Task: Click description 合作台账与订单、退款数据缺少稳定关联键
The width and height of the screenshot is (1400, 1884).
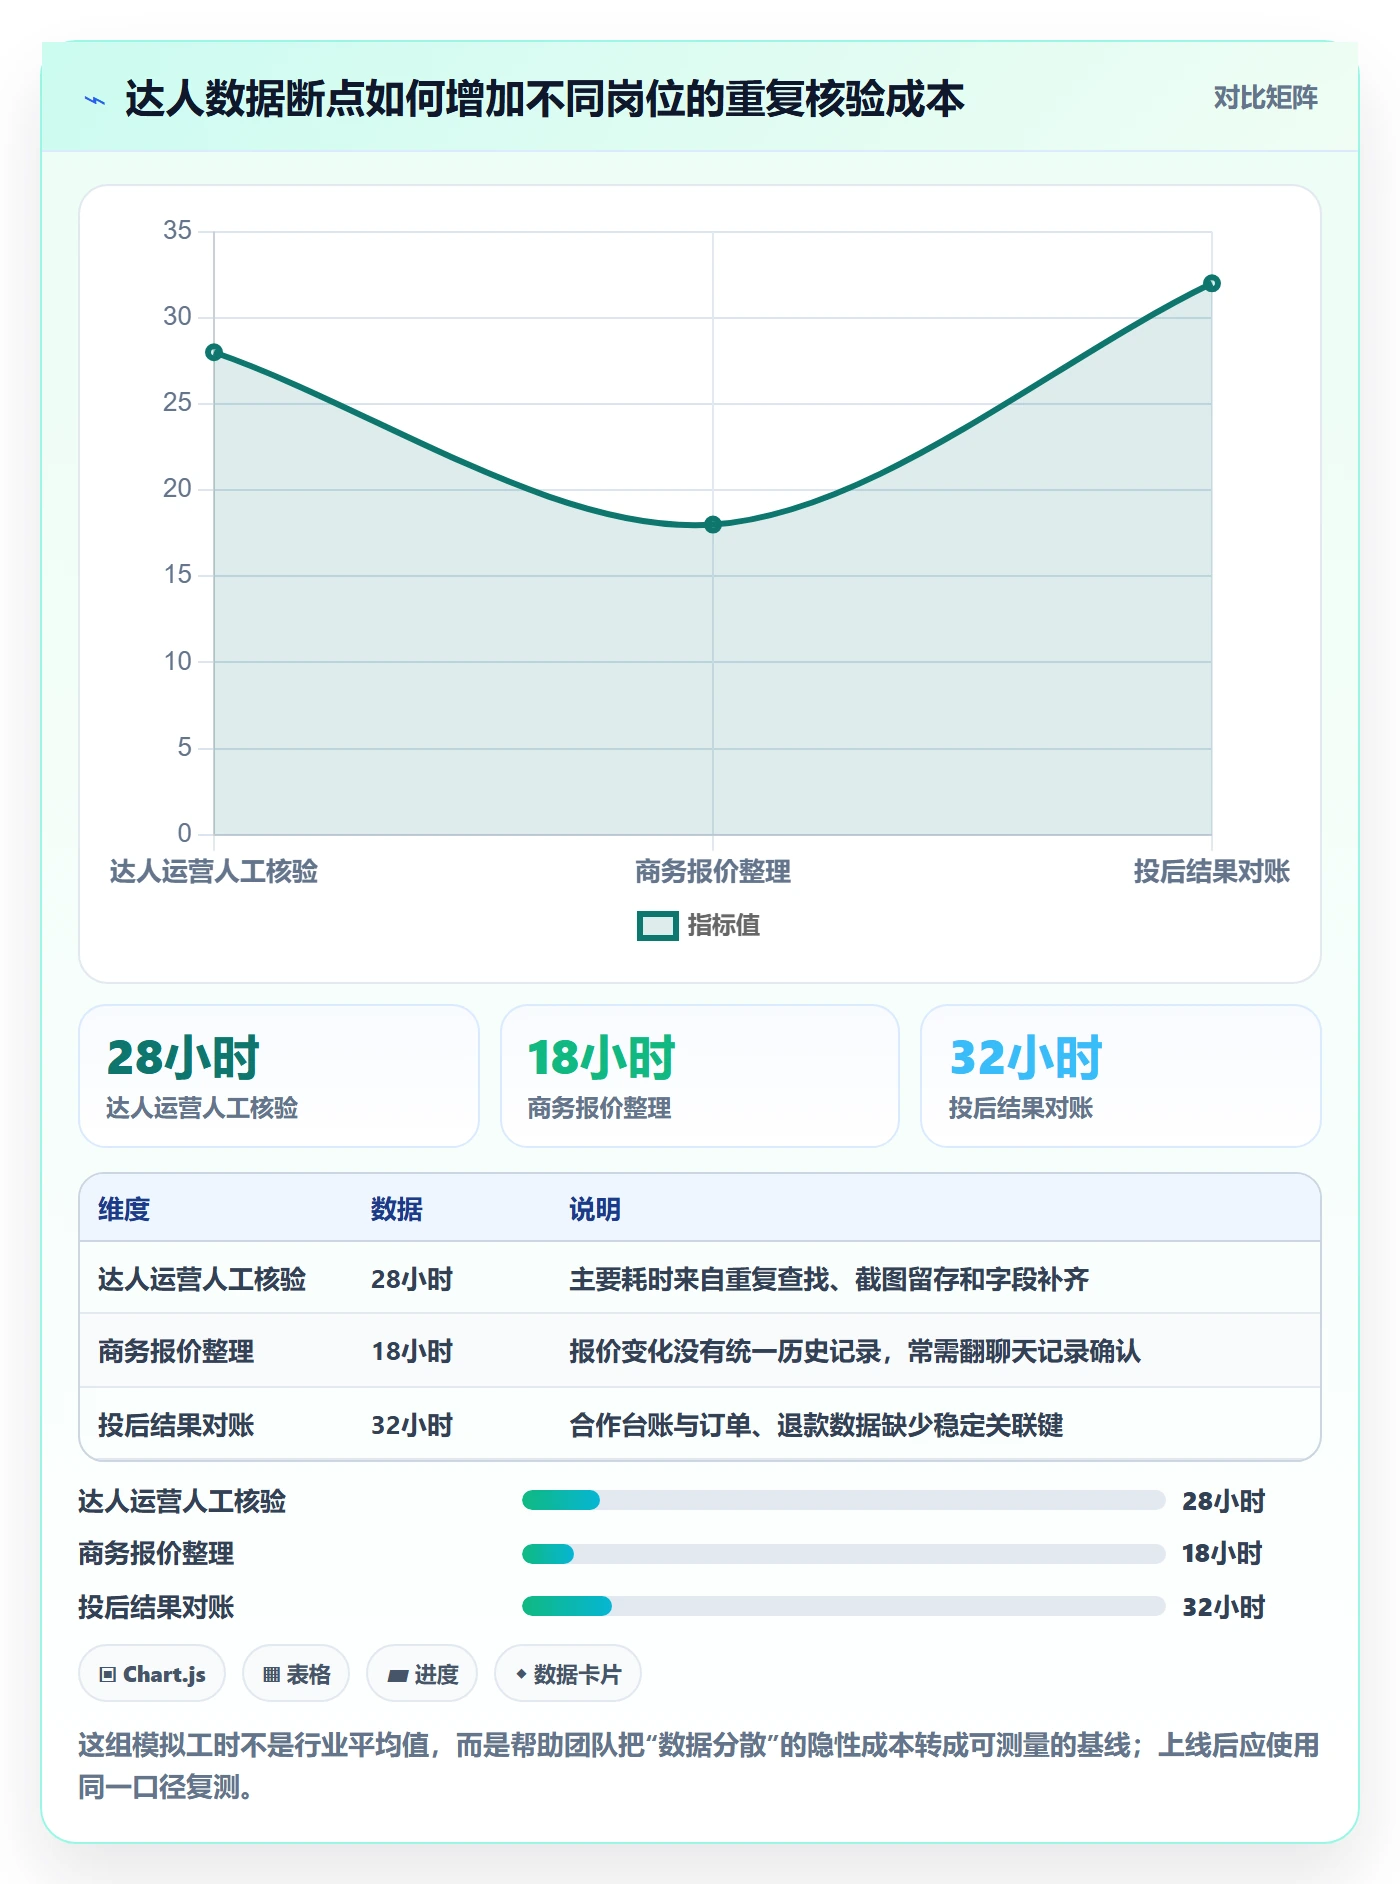Action: click(816, 1426)
